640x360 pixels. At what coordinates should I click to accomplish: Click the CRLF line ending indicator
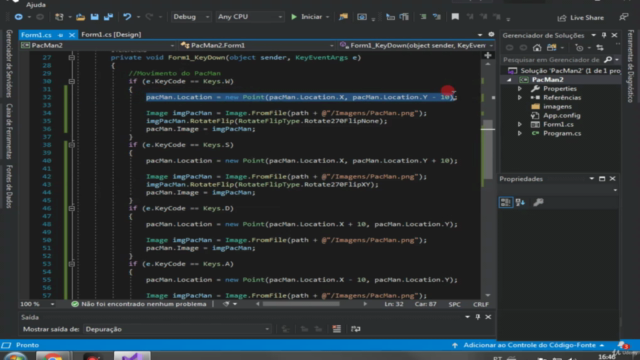480,304
